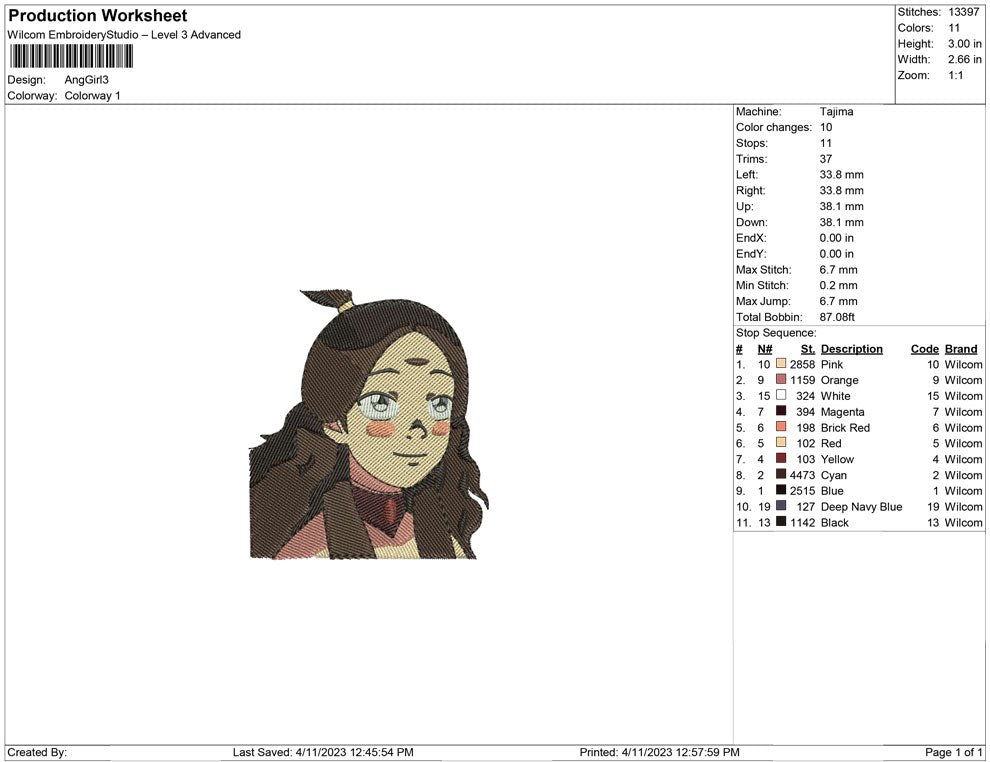The height and width of the screenshot is (762, 990).
Task: Click stitch count '4473' in Cyan row
Action: click(x=802, y=475)
